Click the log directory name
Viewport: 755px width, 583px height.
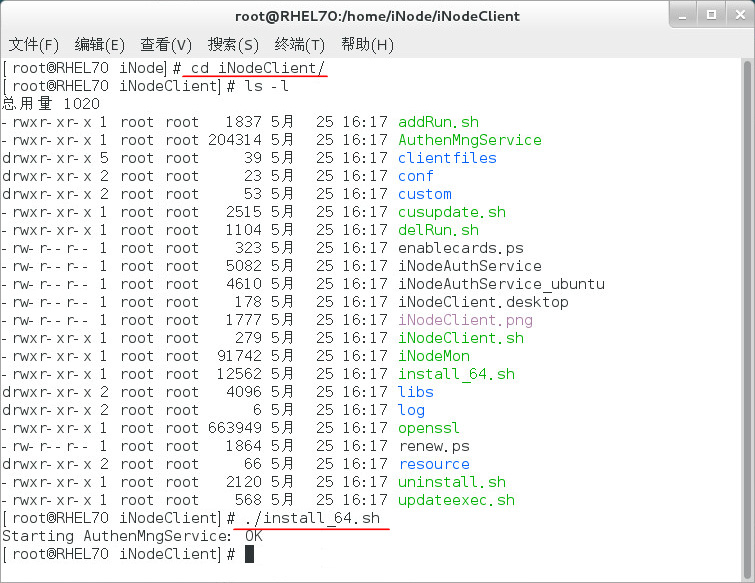coord(411,410)
